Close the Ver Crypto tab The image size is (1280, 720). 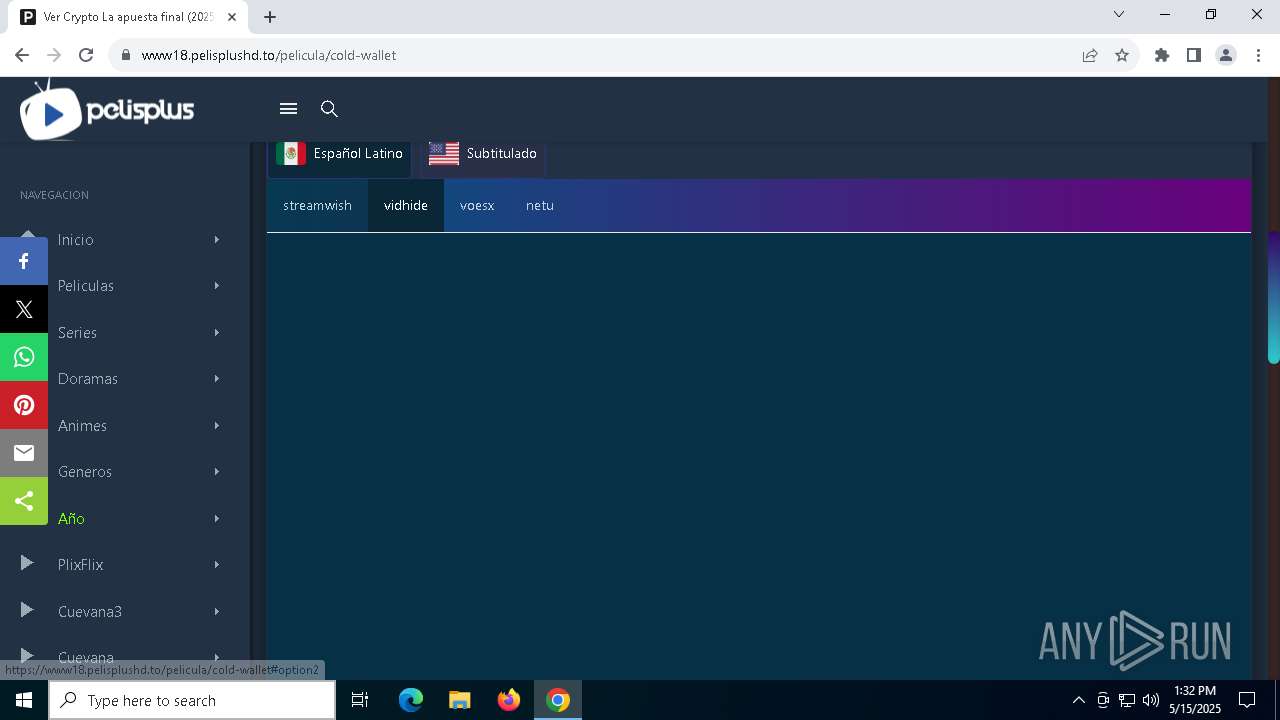[233, 17]
